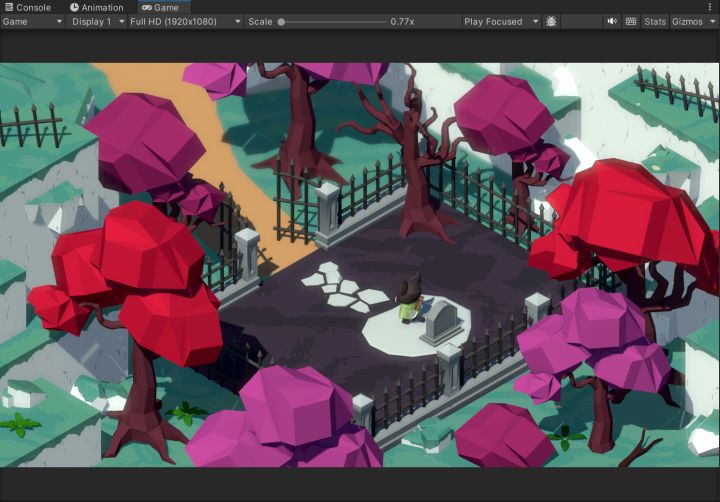Open the Full HD resolution dropdown
Viewport: 720px width, 502px height.
click(x=185, y=22)
